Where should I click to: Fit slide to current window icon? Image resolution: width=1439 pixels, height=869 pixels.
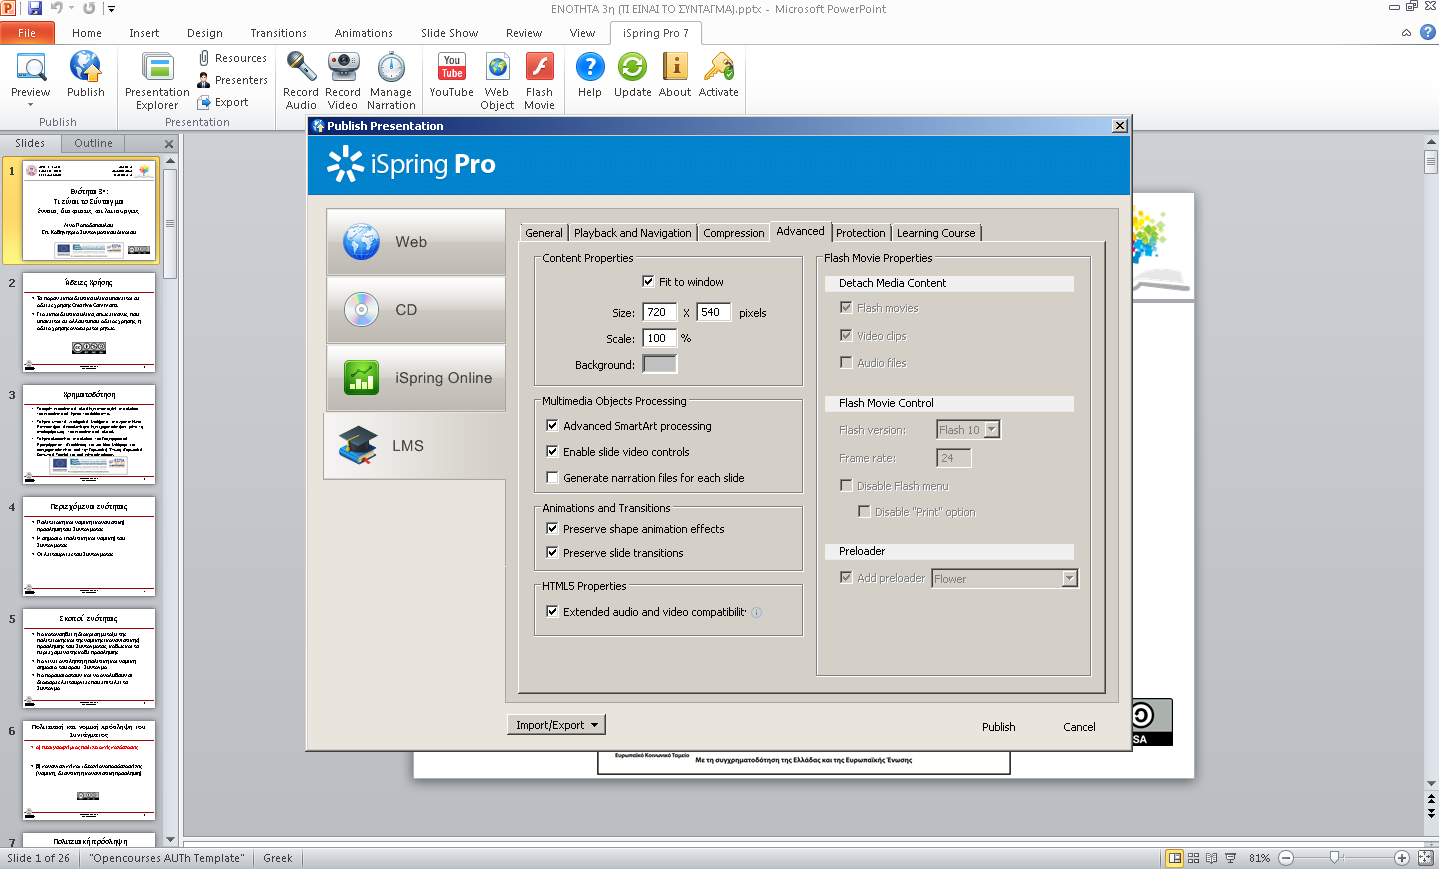[1426, 858]
